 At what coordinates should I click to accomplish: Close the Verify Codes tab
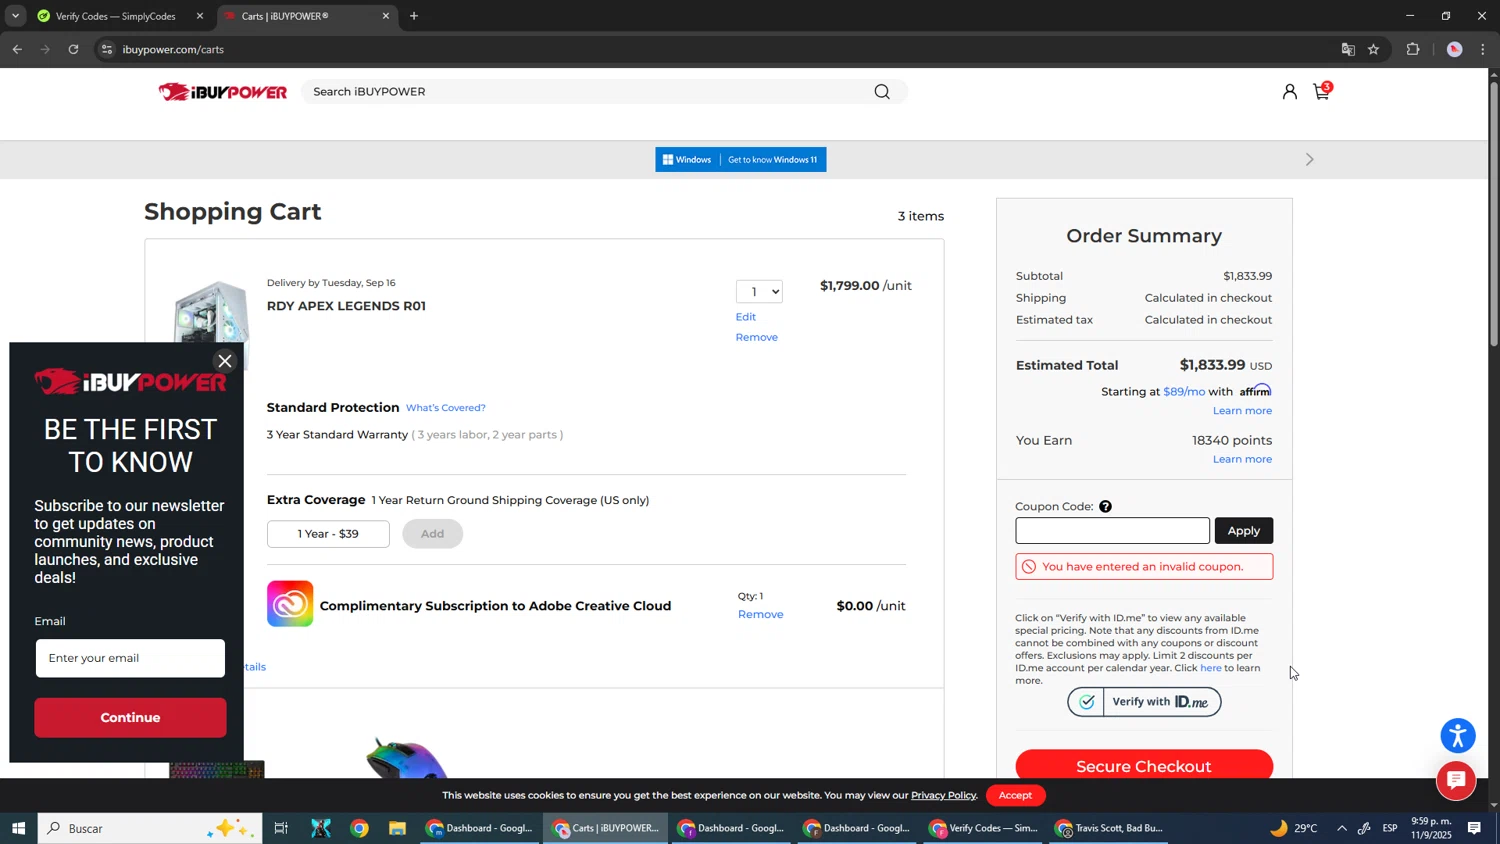click(199, 16)
